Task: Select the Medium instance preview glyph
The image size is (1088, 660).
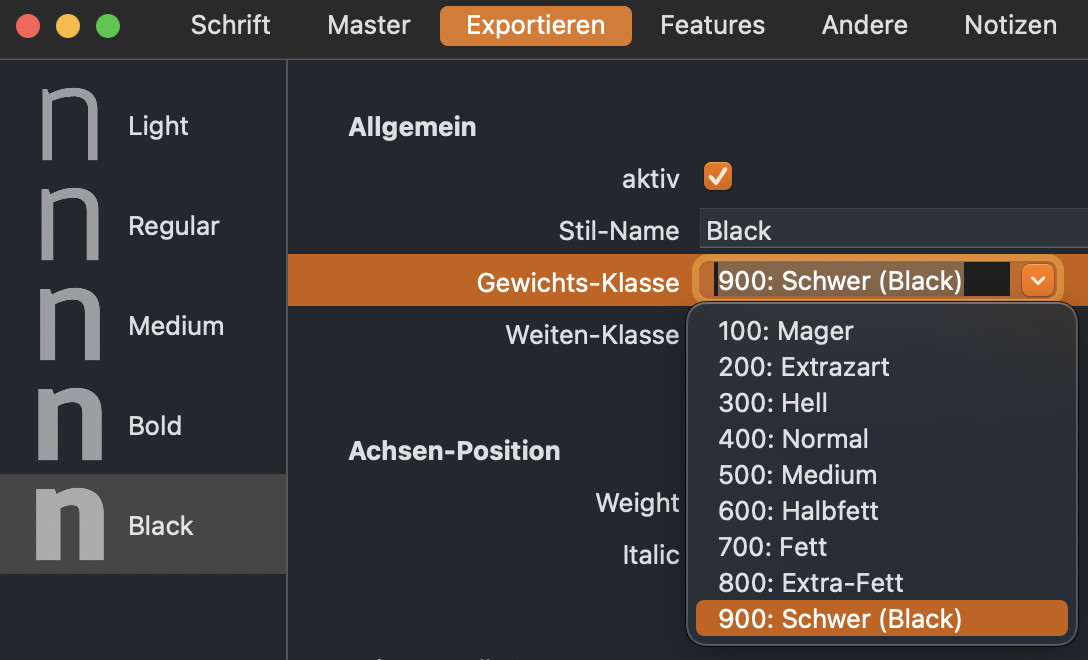Action: 69,325
